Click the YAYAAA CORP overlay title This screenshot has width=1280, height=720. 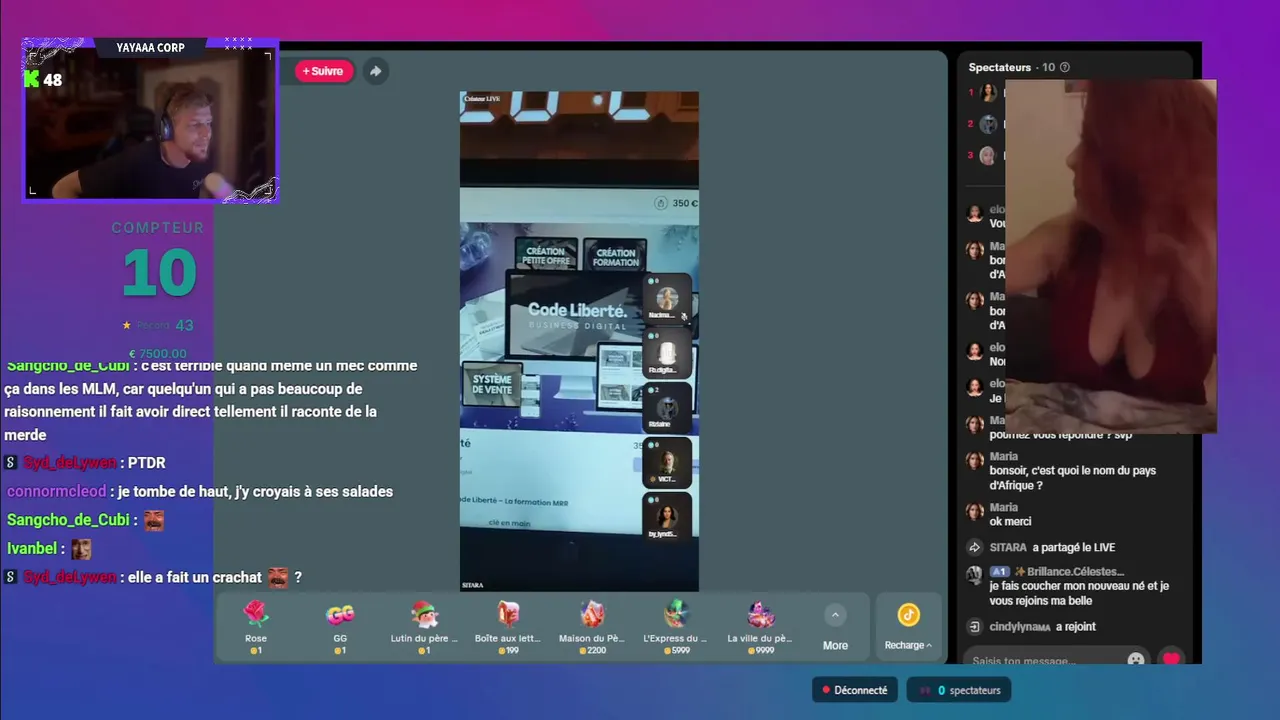point(150,47)
